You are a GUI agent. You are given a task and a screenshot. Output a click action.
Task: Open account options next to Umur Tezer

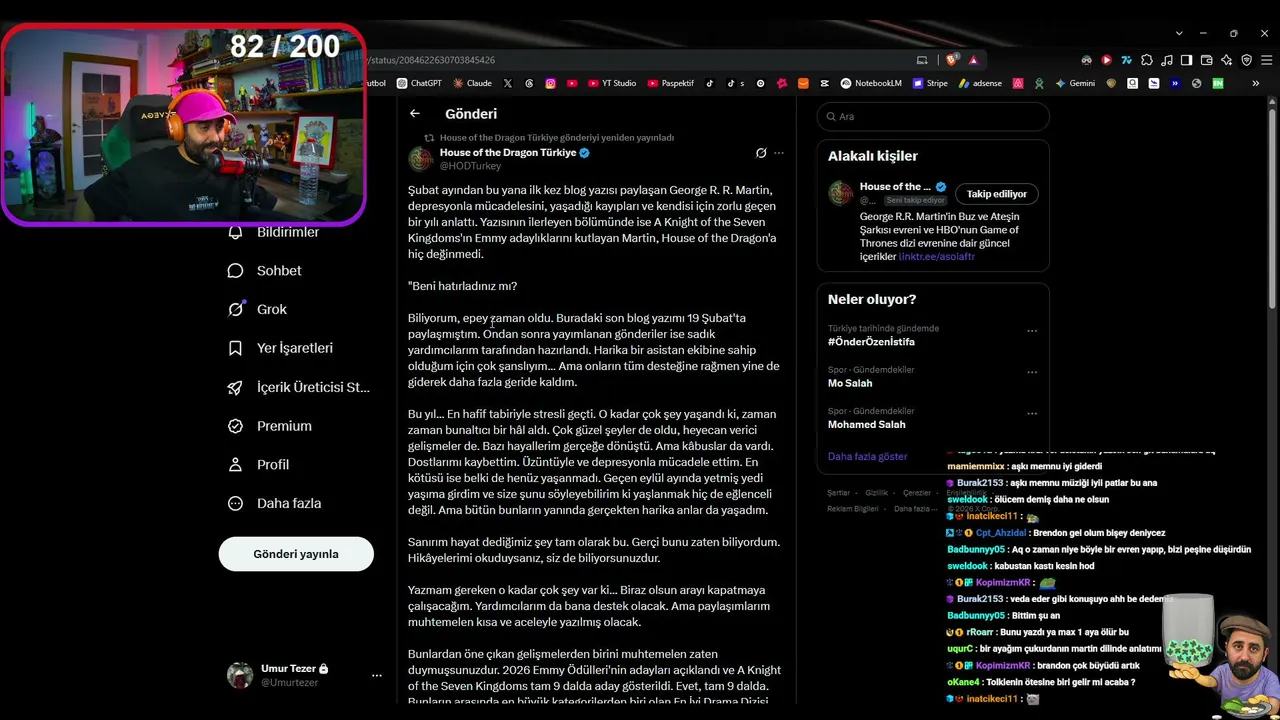[377, 676]
